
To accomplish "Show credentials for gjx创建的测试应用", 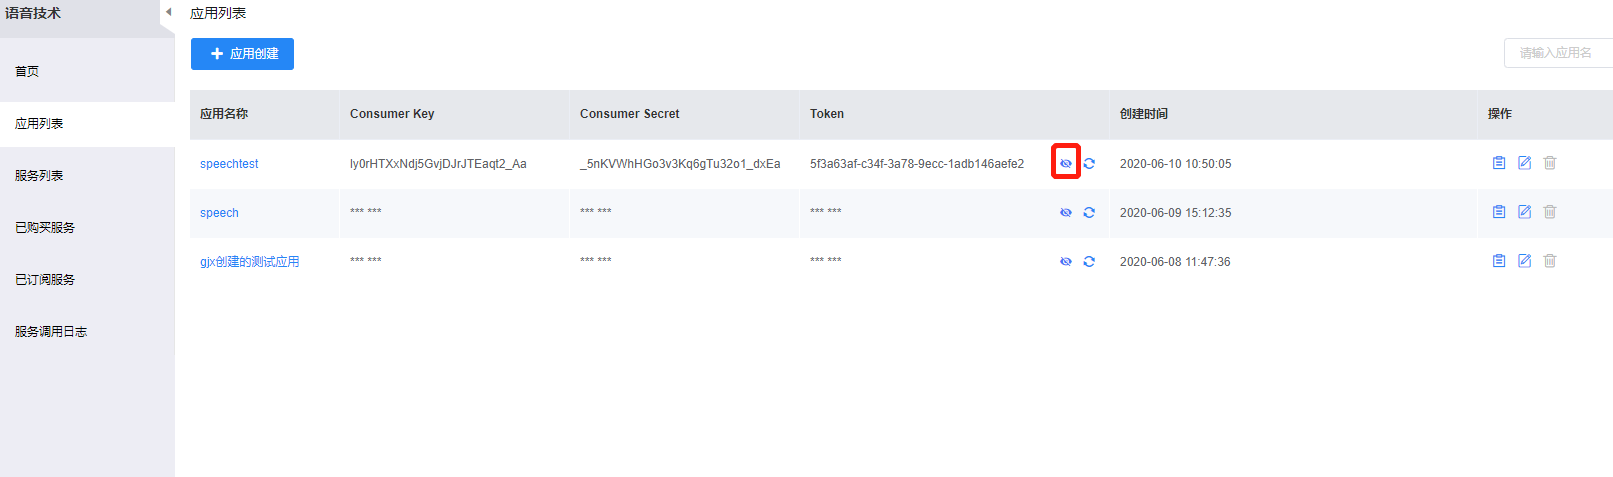I will tap(1066, 261).
